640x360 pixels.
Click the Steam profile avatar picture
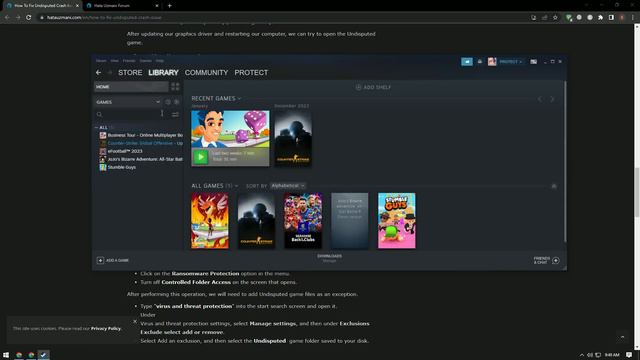(x=492, y=62)
